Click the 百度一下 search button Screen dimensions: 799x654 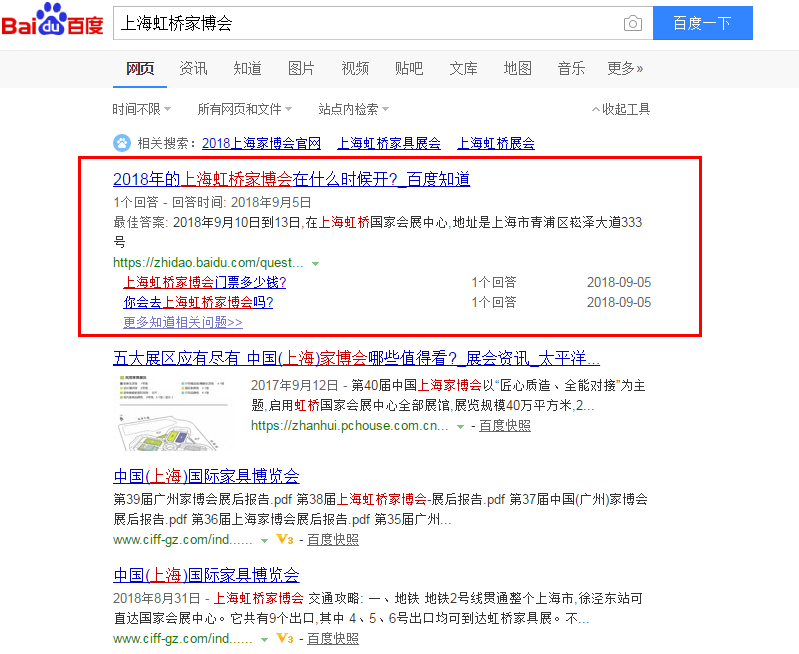(703, 23)
